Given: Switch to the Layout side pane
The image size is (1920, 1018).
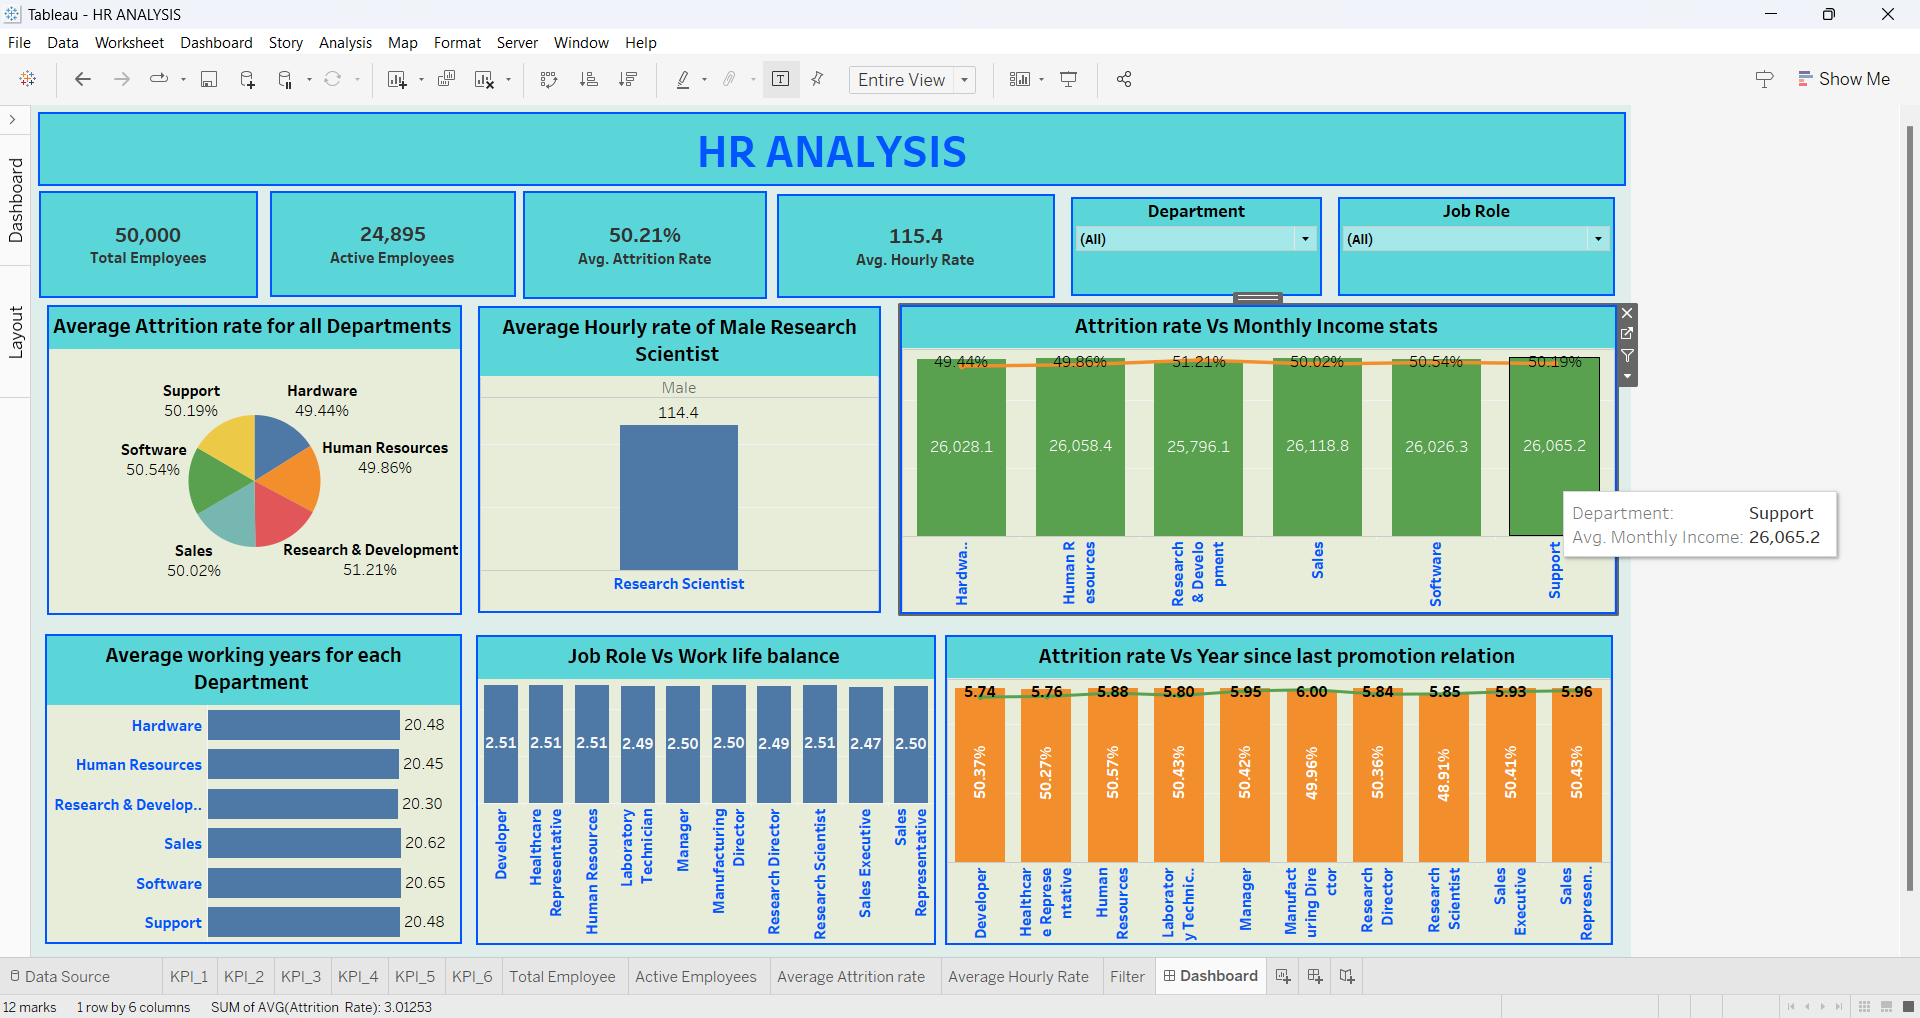Looking at the screenshot, I should coord(16,332).
